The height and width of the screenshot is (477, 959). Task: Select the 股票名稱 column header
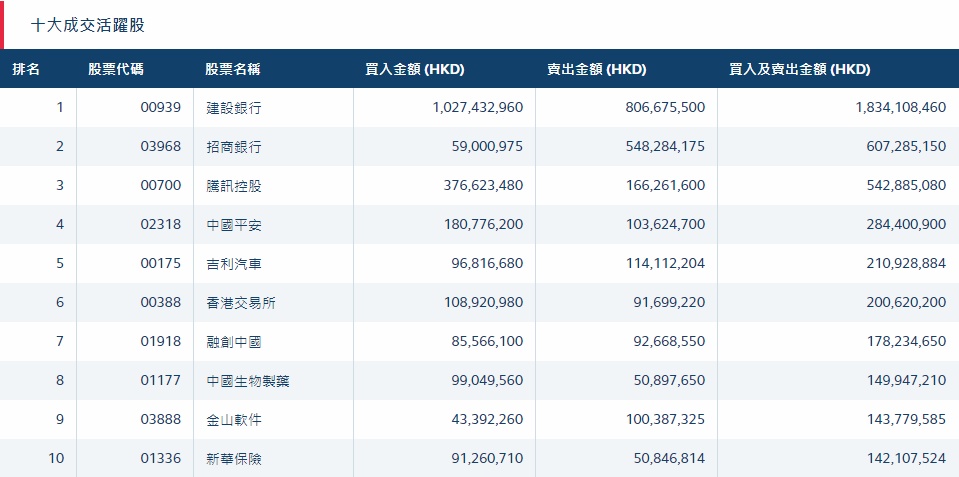233,69
